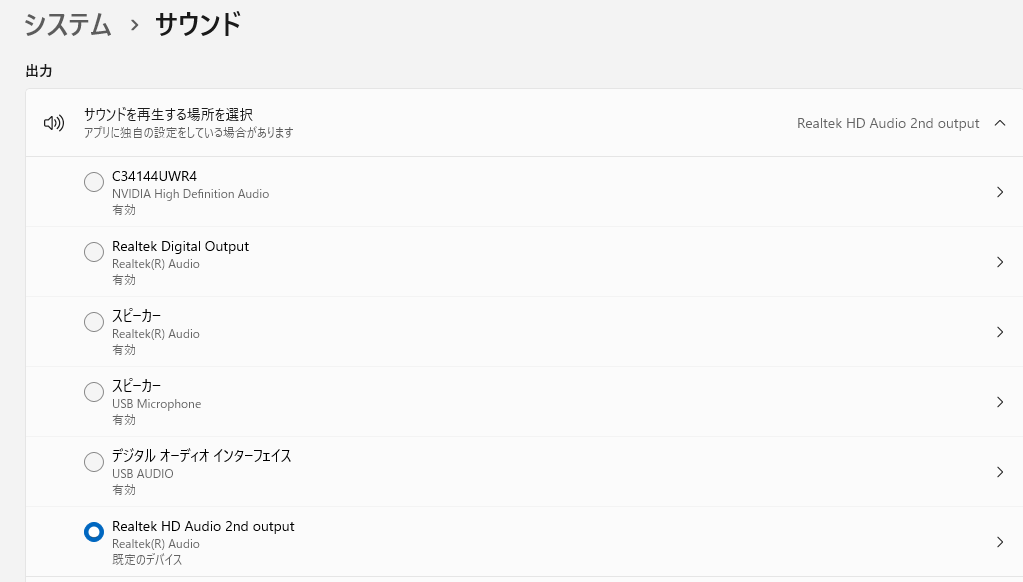Select Realtek HD Audio 2nd output radio
1023x582 pixels.
(x=94, y=532)
